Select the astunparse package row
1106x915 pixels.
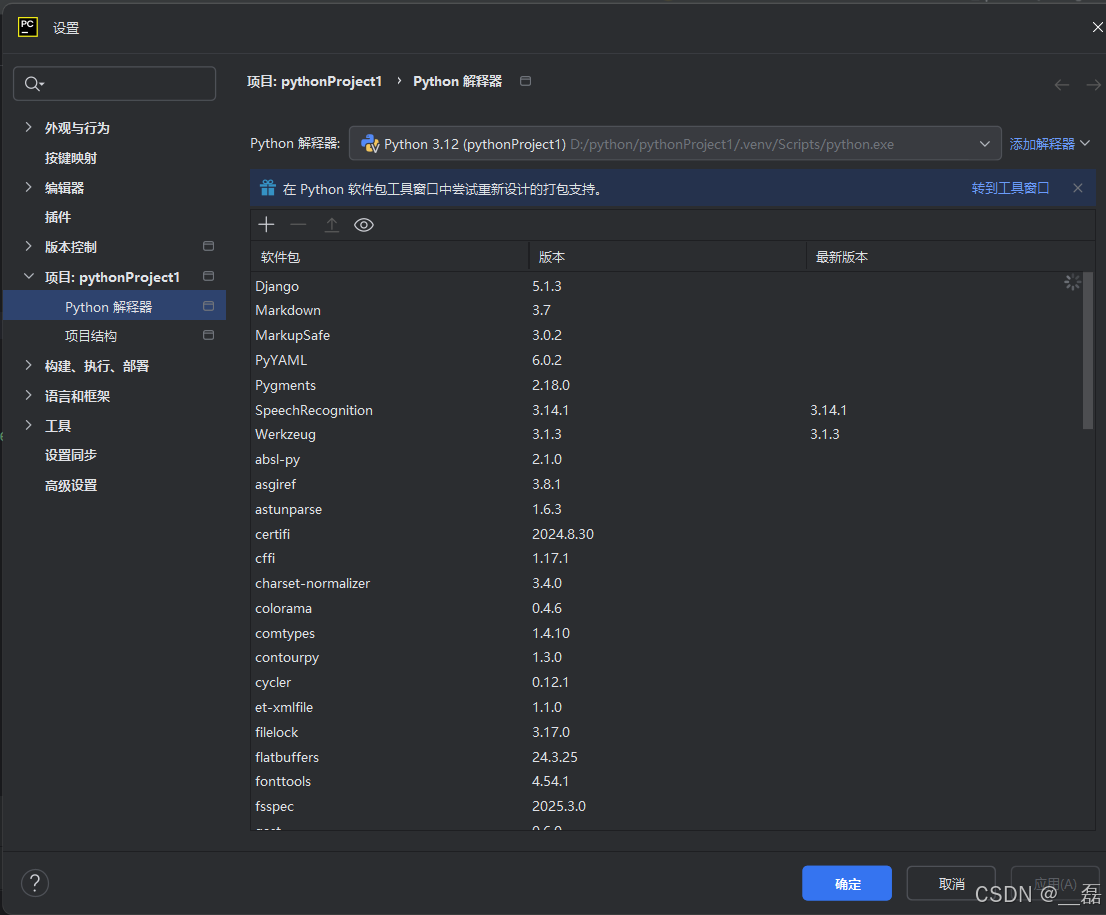666,509
